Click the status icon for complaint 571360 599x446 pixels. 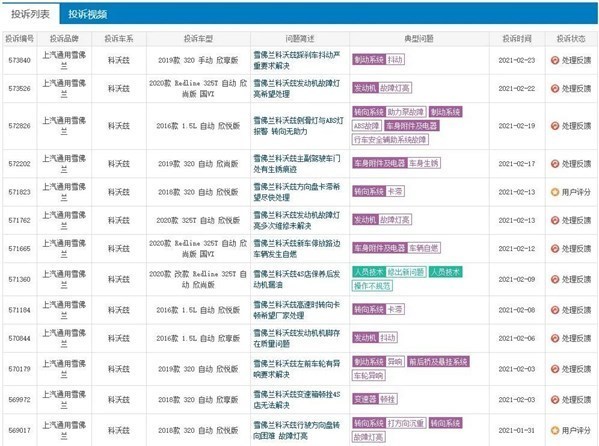(555, 279)
